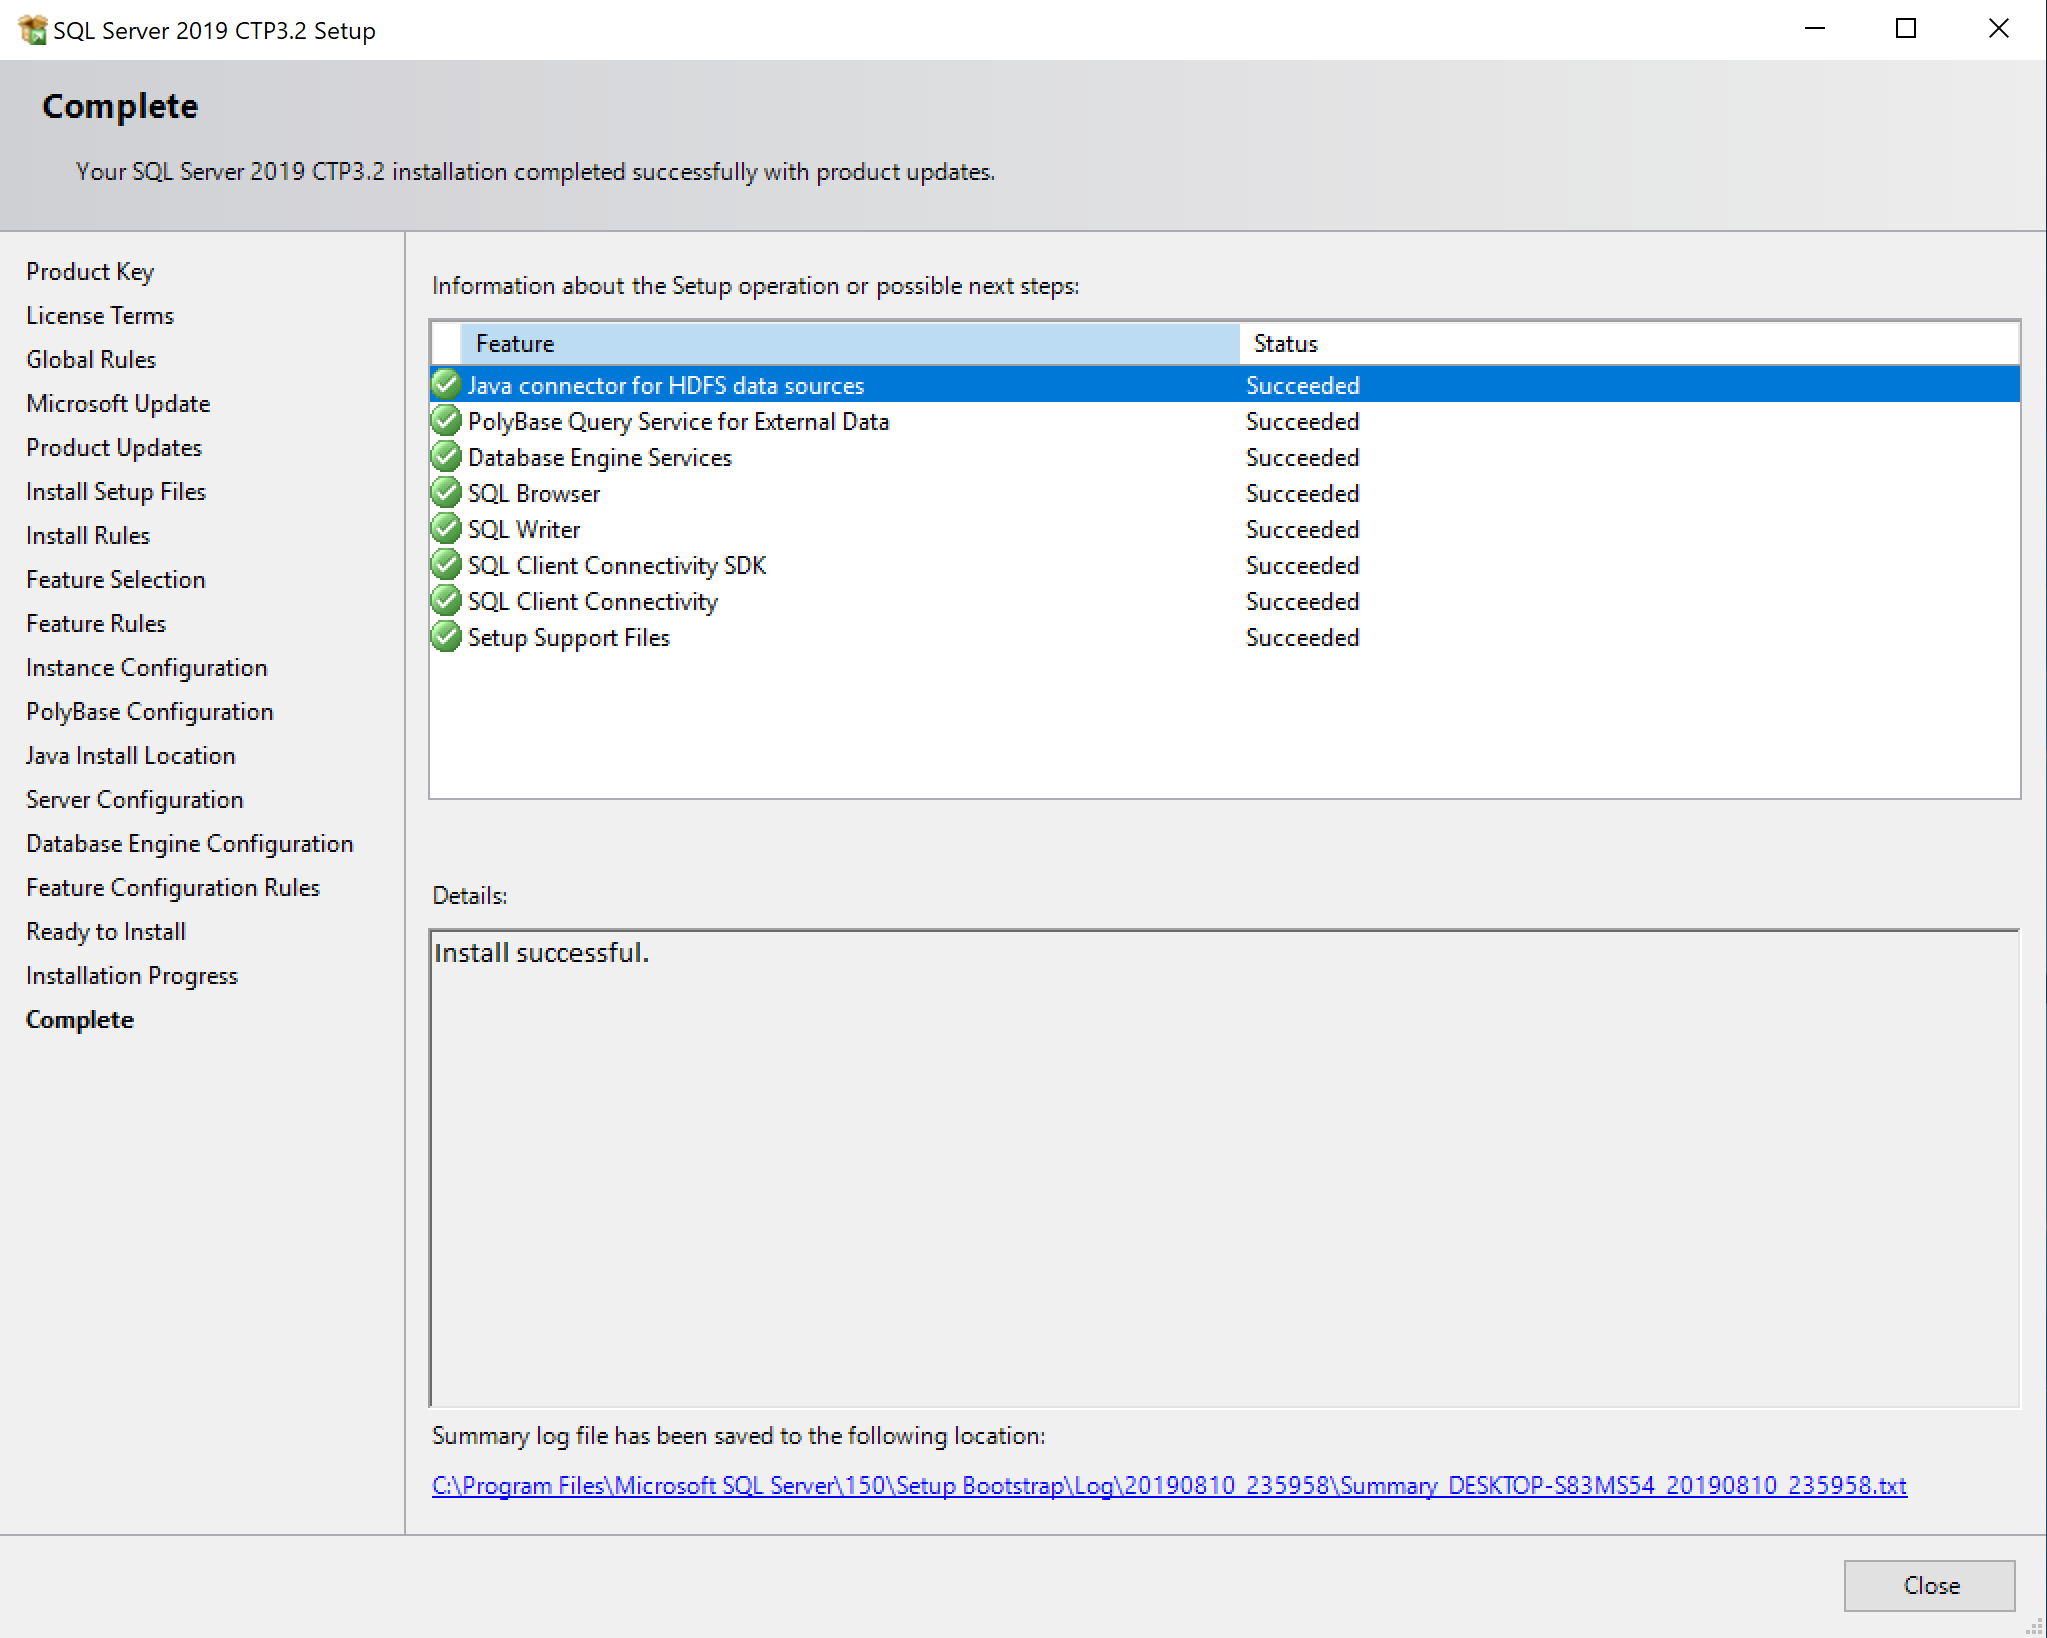Click the SQL Browser status icon
Screen dimensions: 2047x1638
click(x=444, y=493)
